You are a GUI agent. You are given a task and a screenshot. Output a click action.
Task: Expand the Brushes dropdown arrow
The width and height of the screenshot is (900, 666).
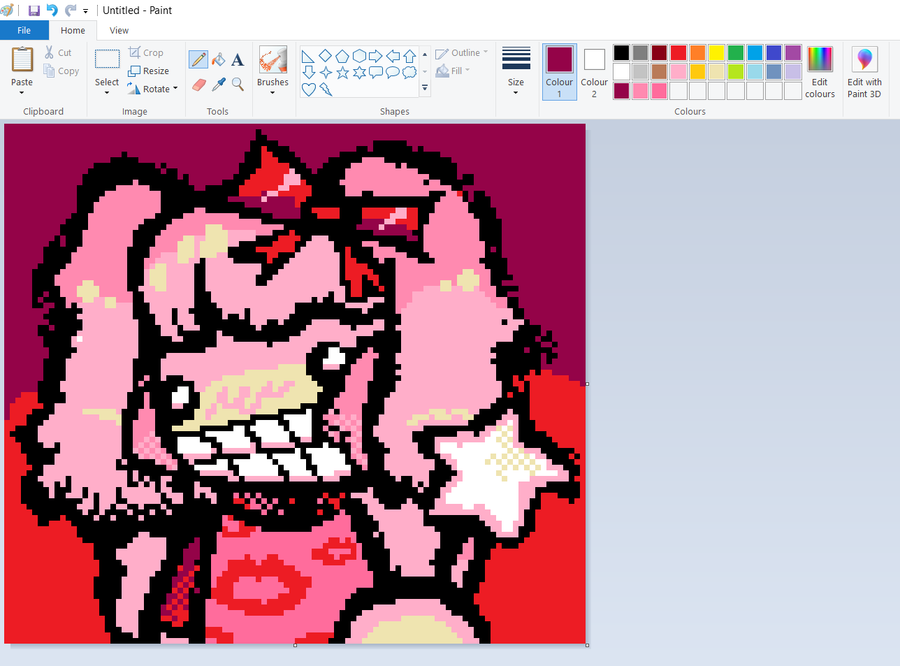point(273,92)
